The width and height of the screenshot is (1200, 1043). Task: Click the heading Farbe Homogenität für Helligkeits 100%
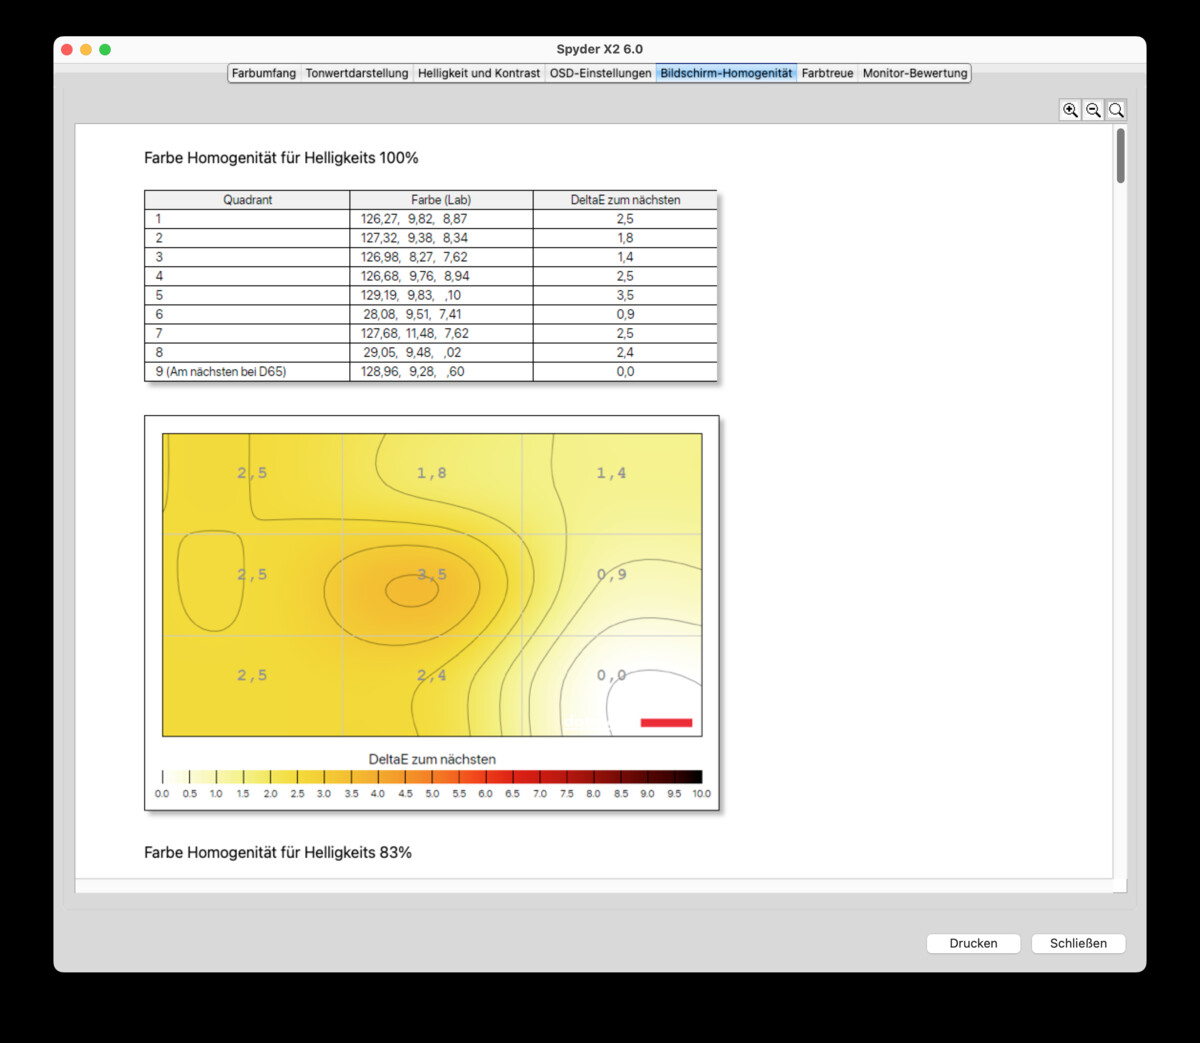point(282,158)
